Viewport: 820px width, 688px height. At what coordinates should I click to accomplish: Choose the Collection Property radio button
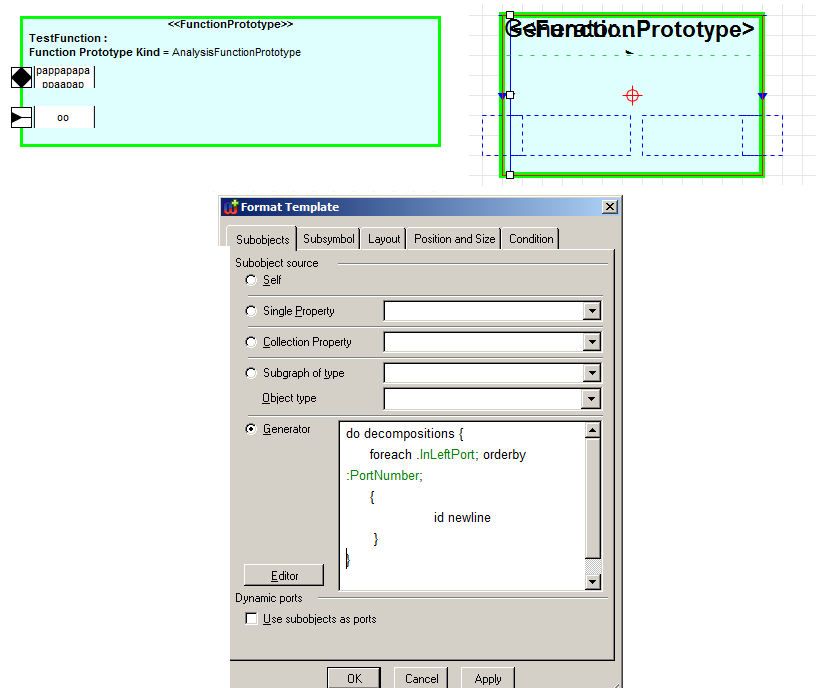(x=251, y=342)
